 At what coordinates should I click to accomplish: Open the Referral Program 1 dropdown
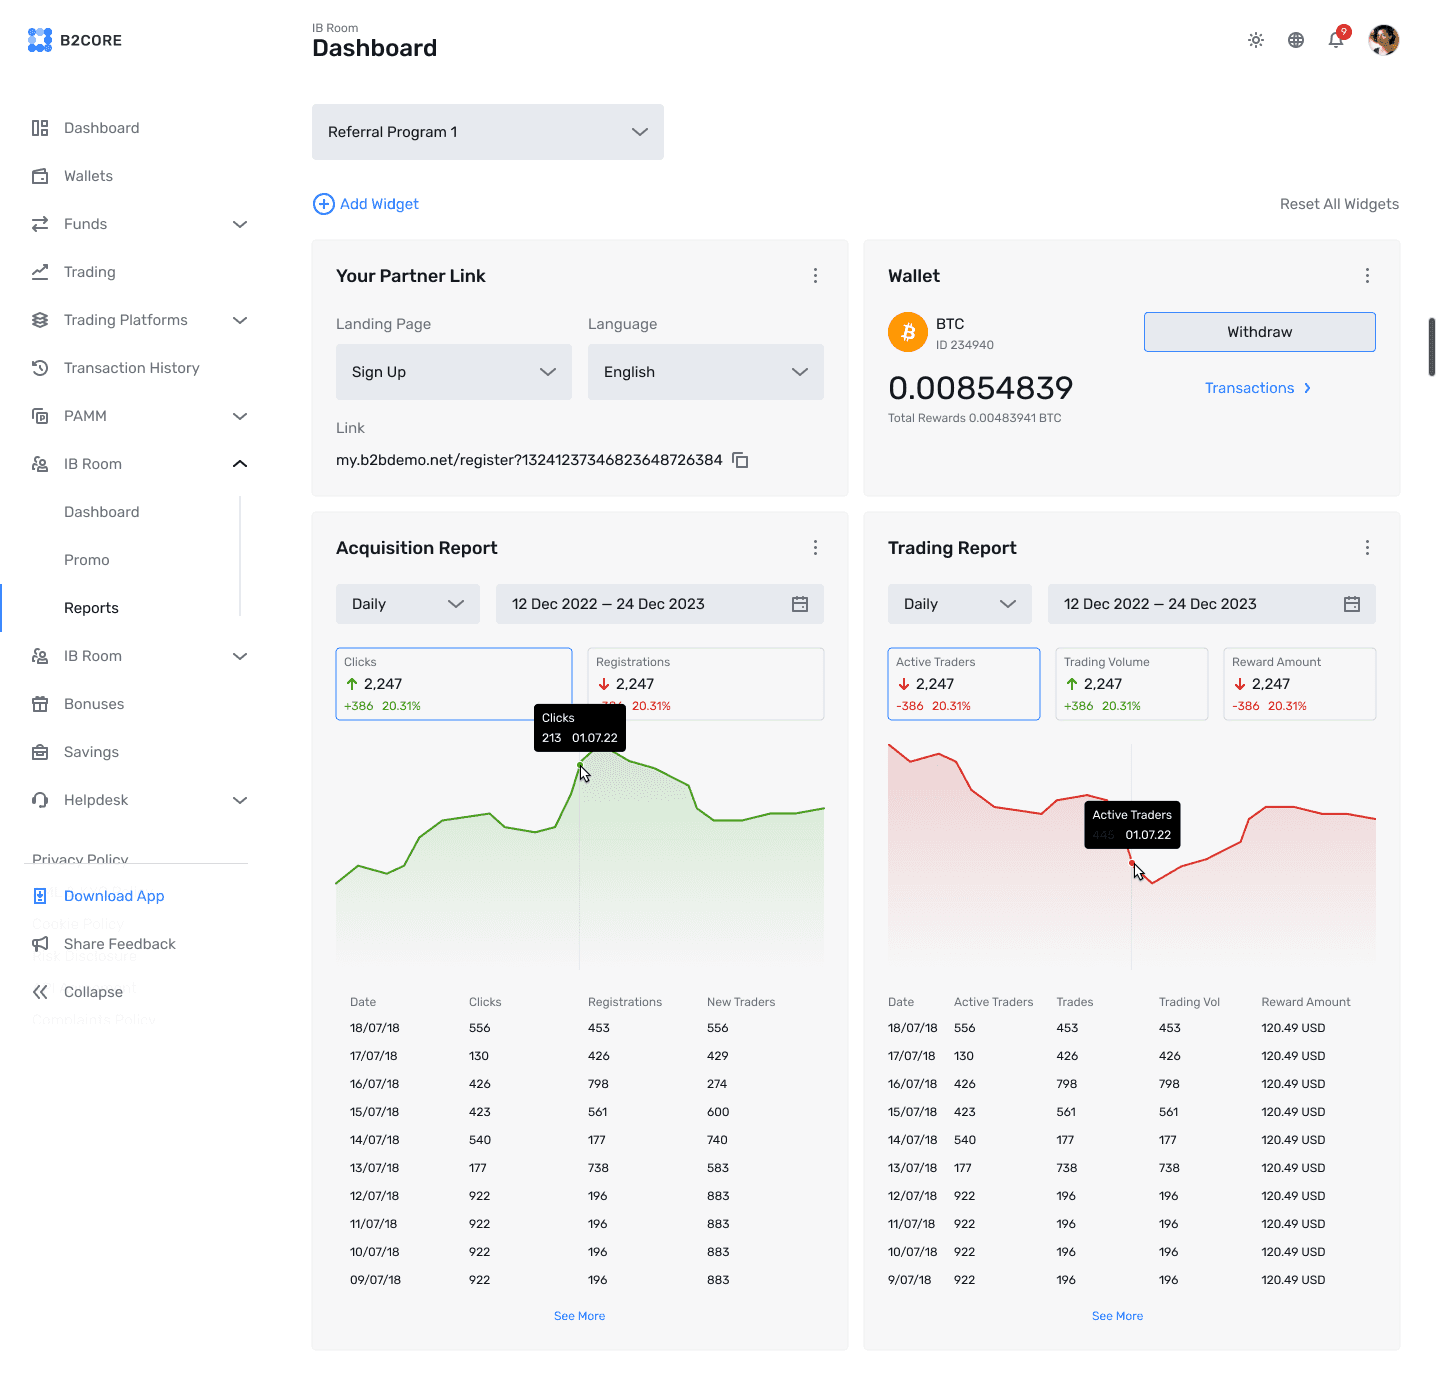pyautogui.click(x=487, y=131)
